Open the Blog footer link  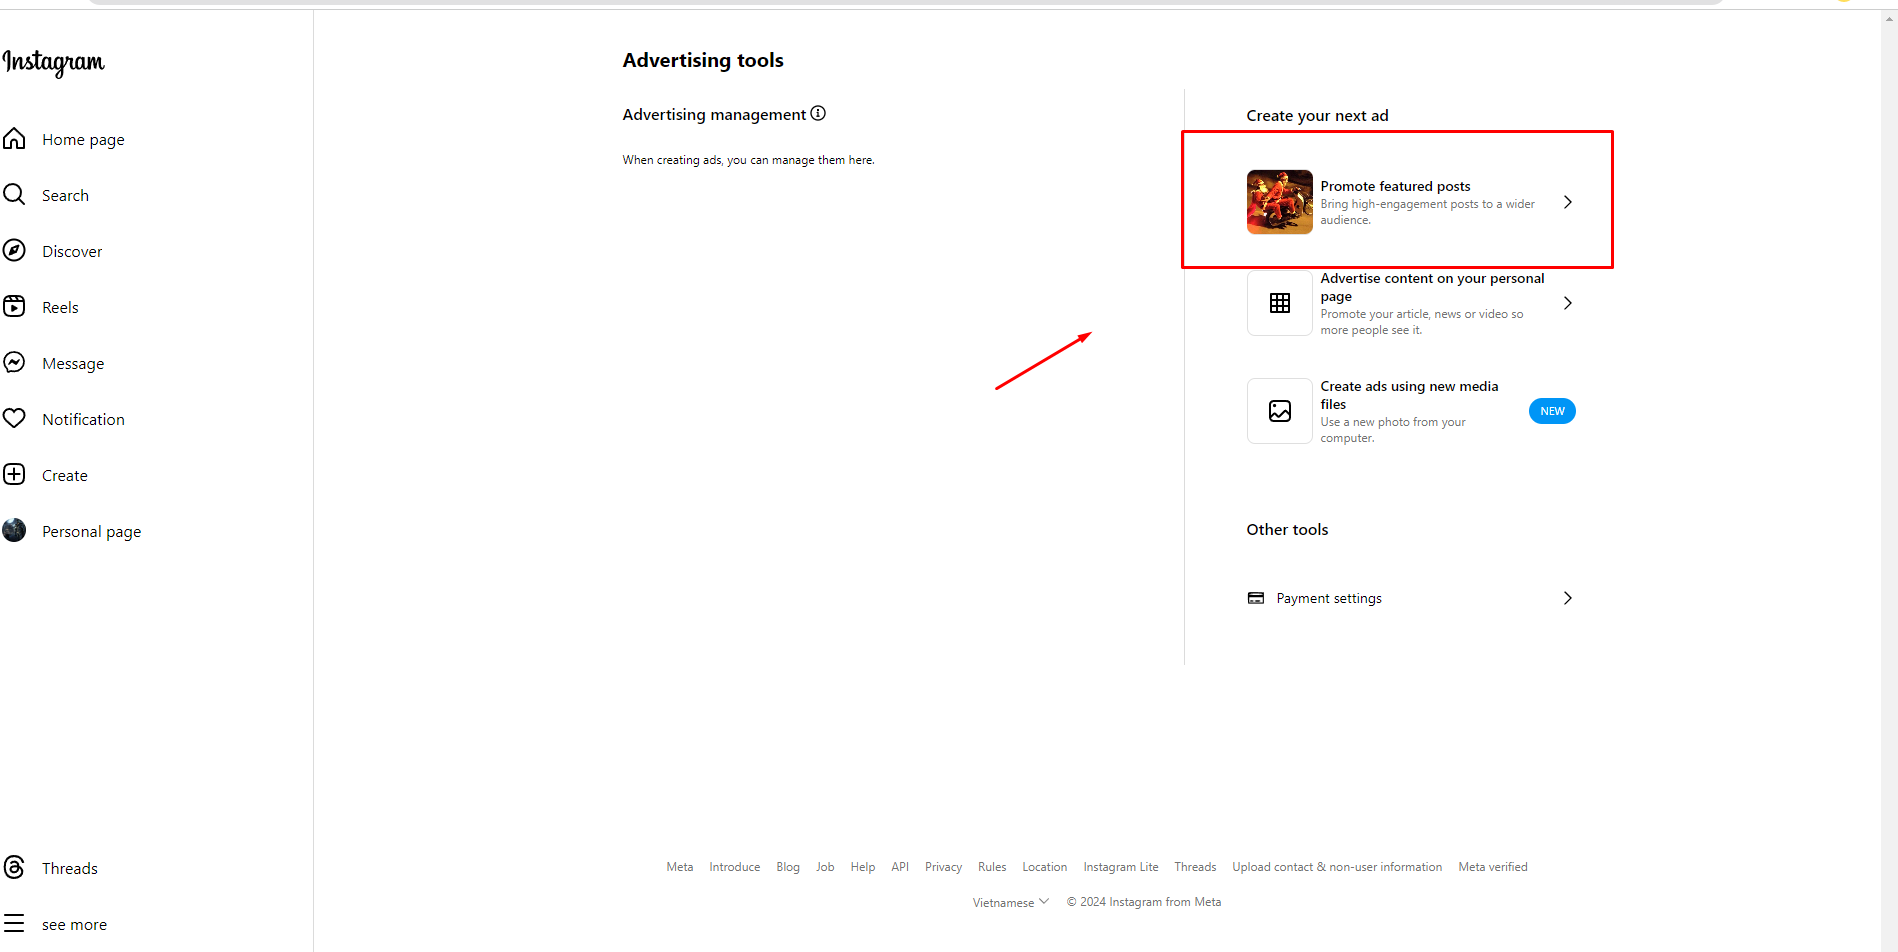[x=788, y=867]
